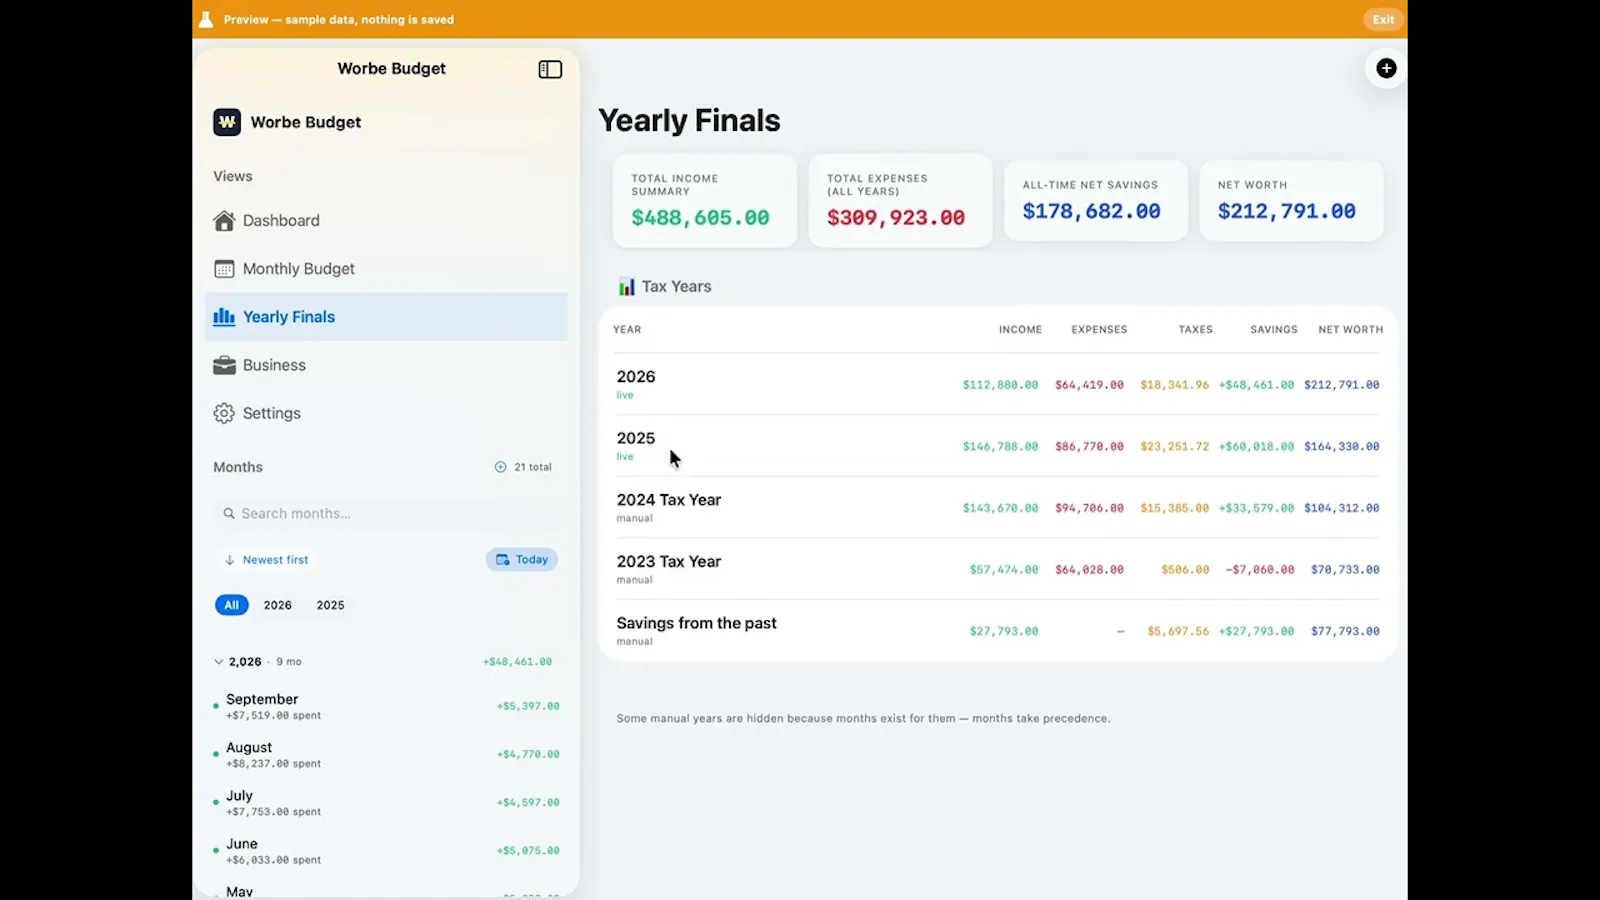Click the preview flask icon in the banner
This screenshot has height=900, width=1600.
tap(206, 19)
